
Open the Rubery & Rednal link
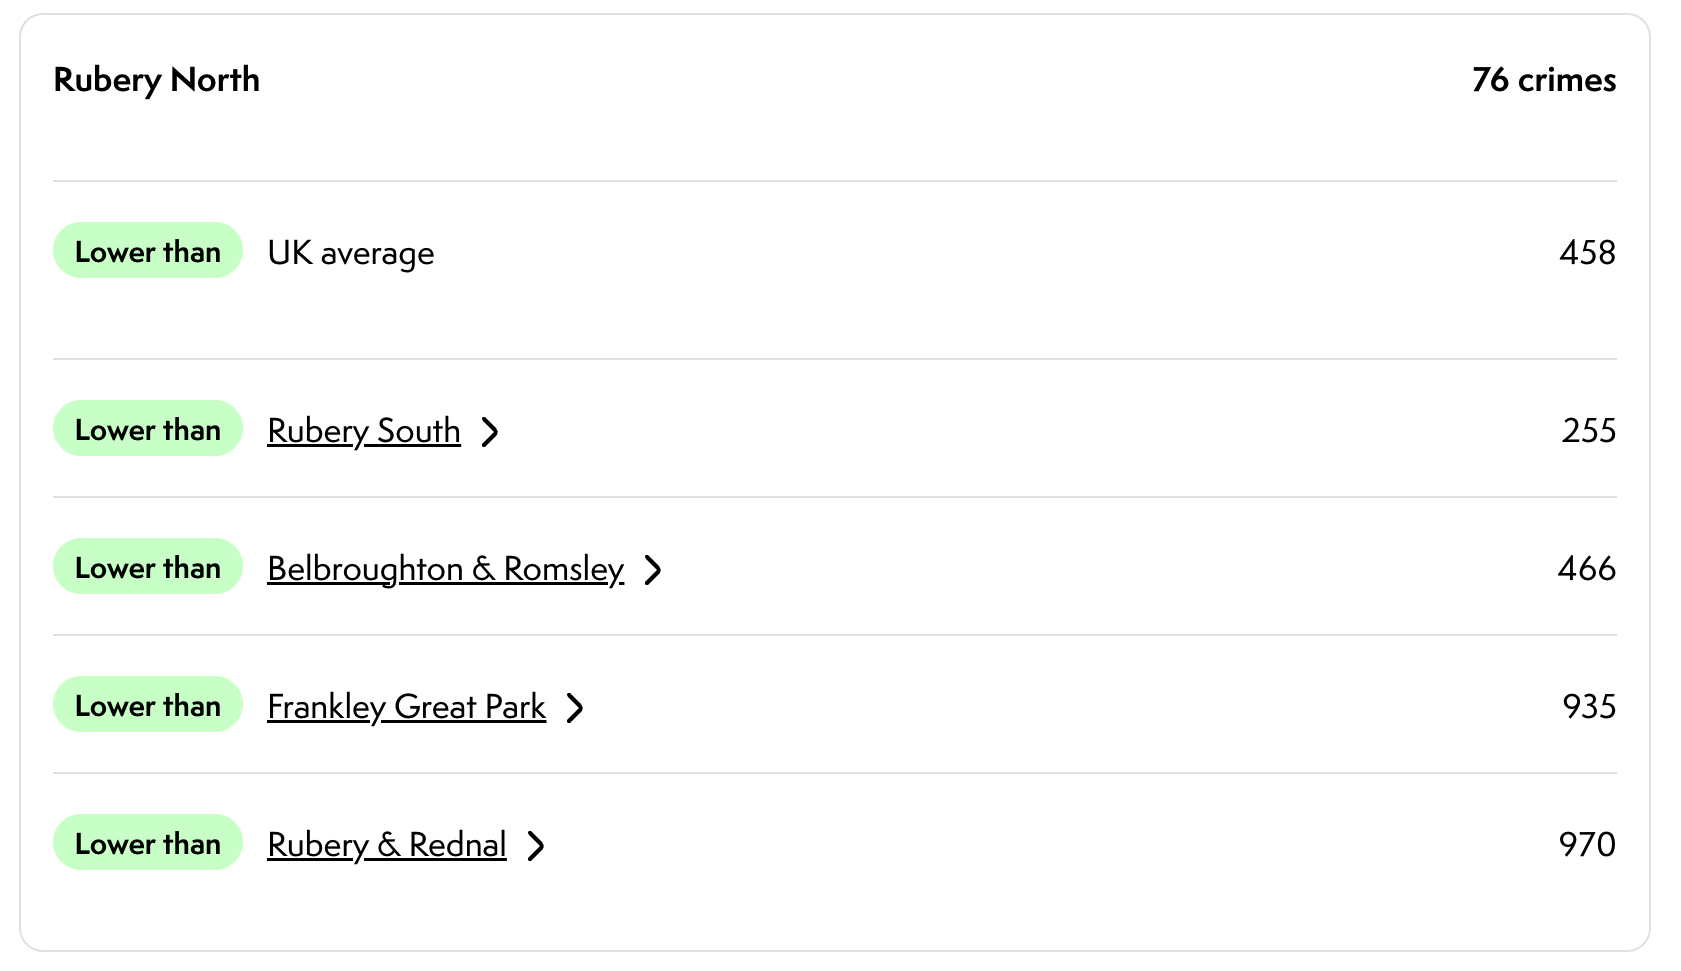click(386, 845)
